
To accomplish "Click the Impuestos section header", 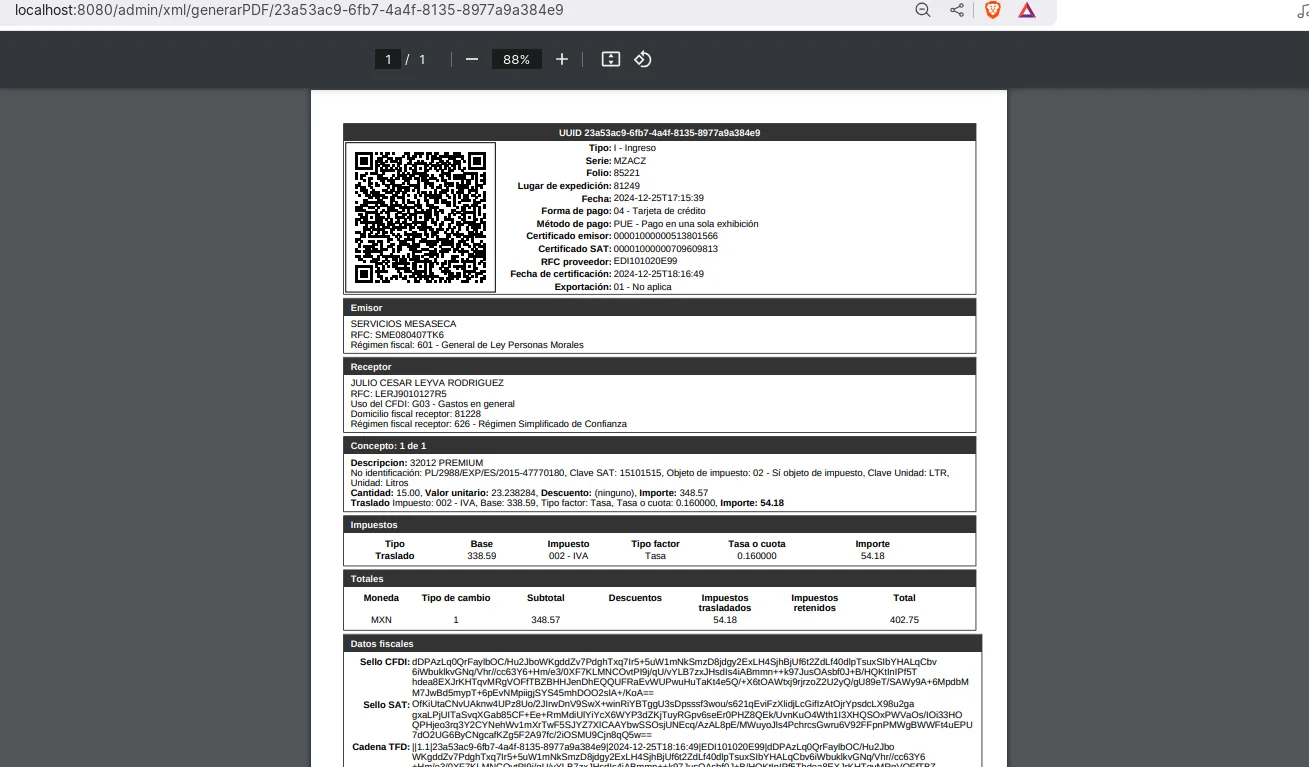I will (x=659, y=524).
